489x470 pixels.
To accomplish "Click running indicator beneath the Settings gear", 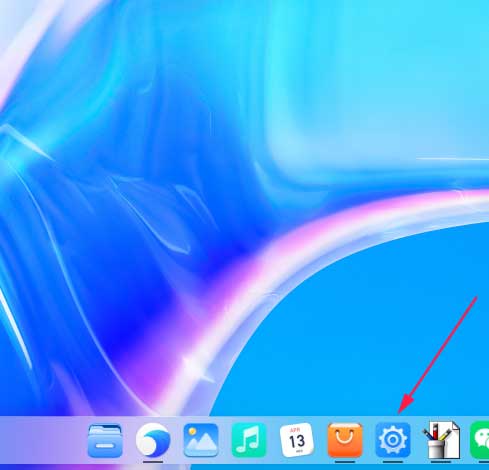I will 393,462.
